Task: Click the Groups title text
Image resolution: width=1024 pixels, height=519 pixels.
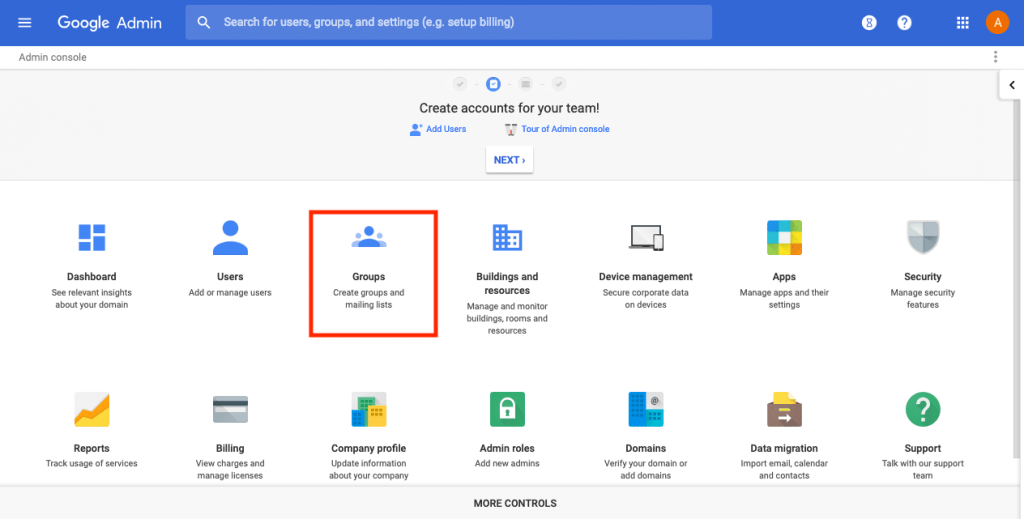Action: (368, 277)
